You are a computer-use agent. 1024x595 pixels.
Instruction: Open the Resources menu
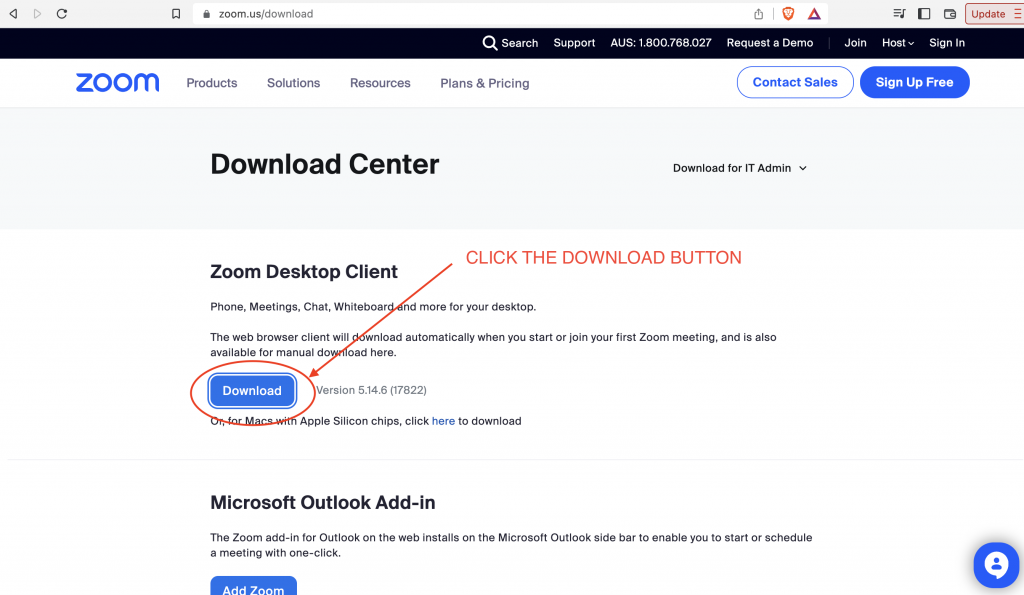(x=380, y=83)
